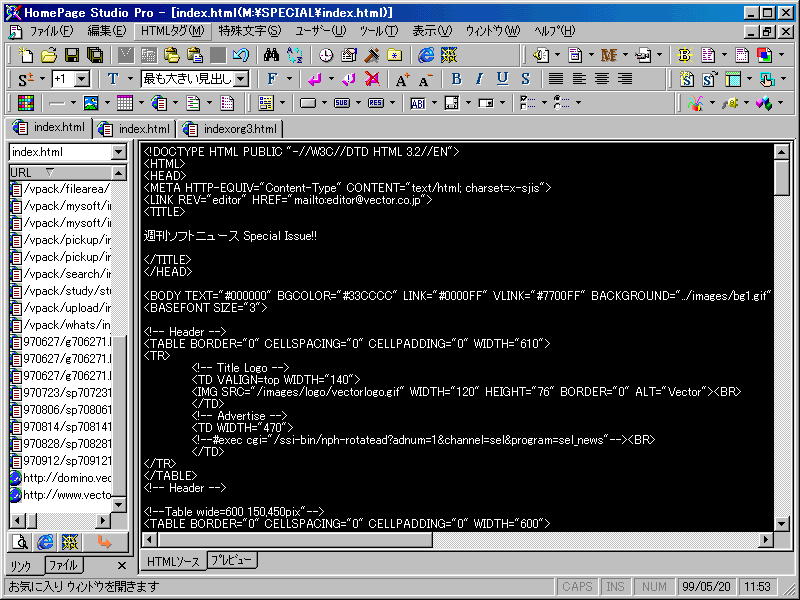800x600 pixels.
Task: Open the ヘルプ(H) menu
Action: tap(555, 31)
